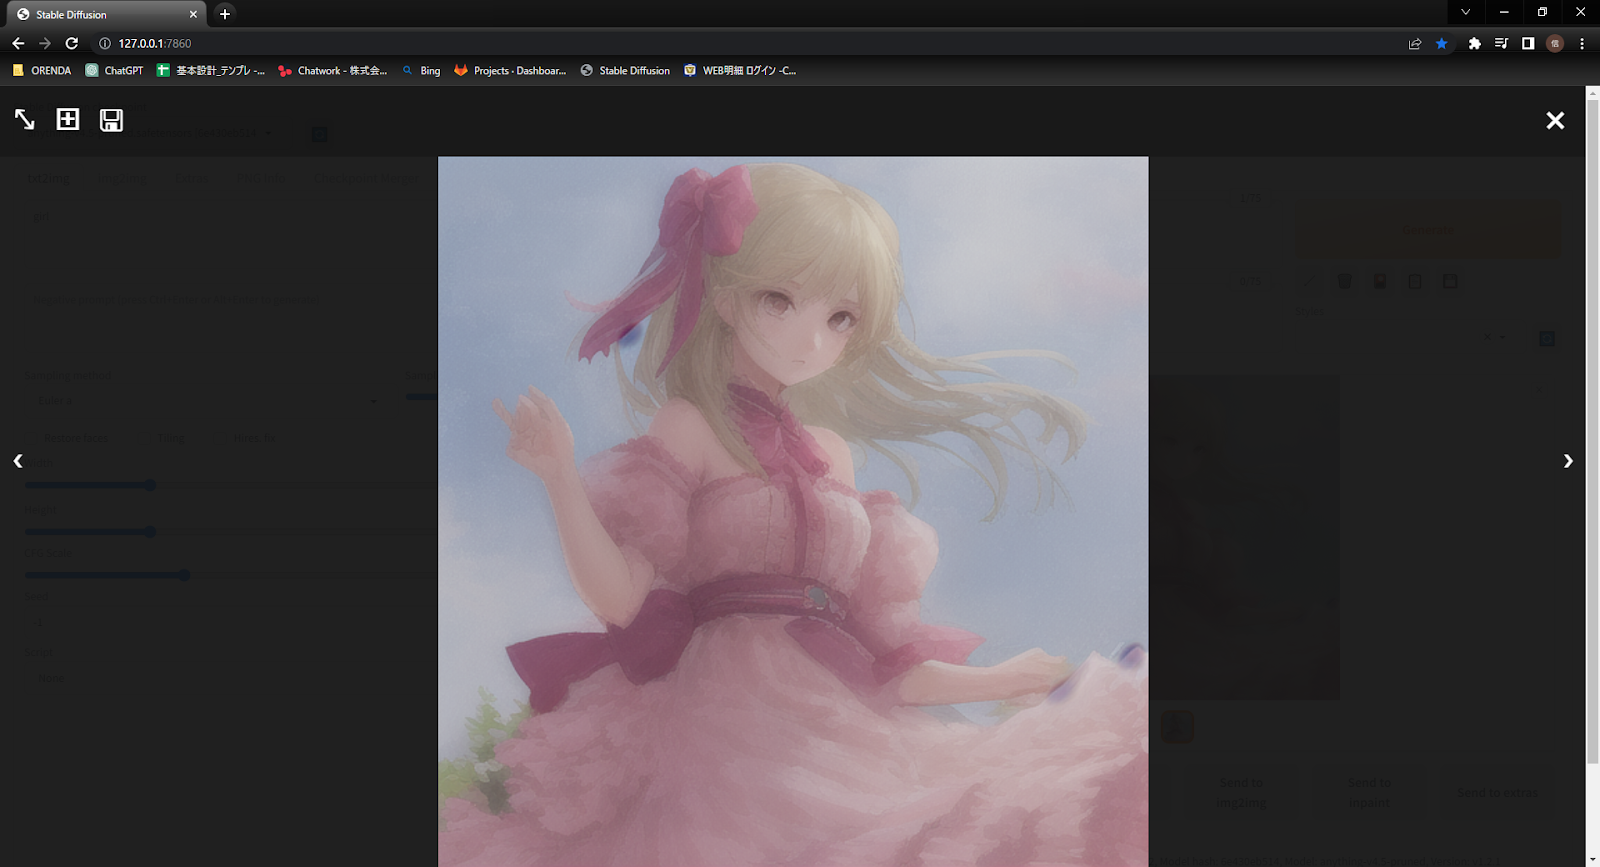Click the page scrollbar down arrow
Screen dimensions: 1600x867
(1593, 860)
